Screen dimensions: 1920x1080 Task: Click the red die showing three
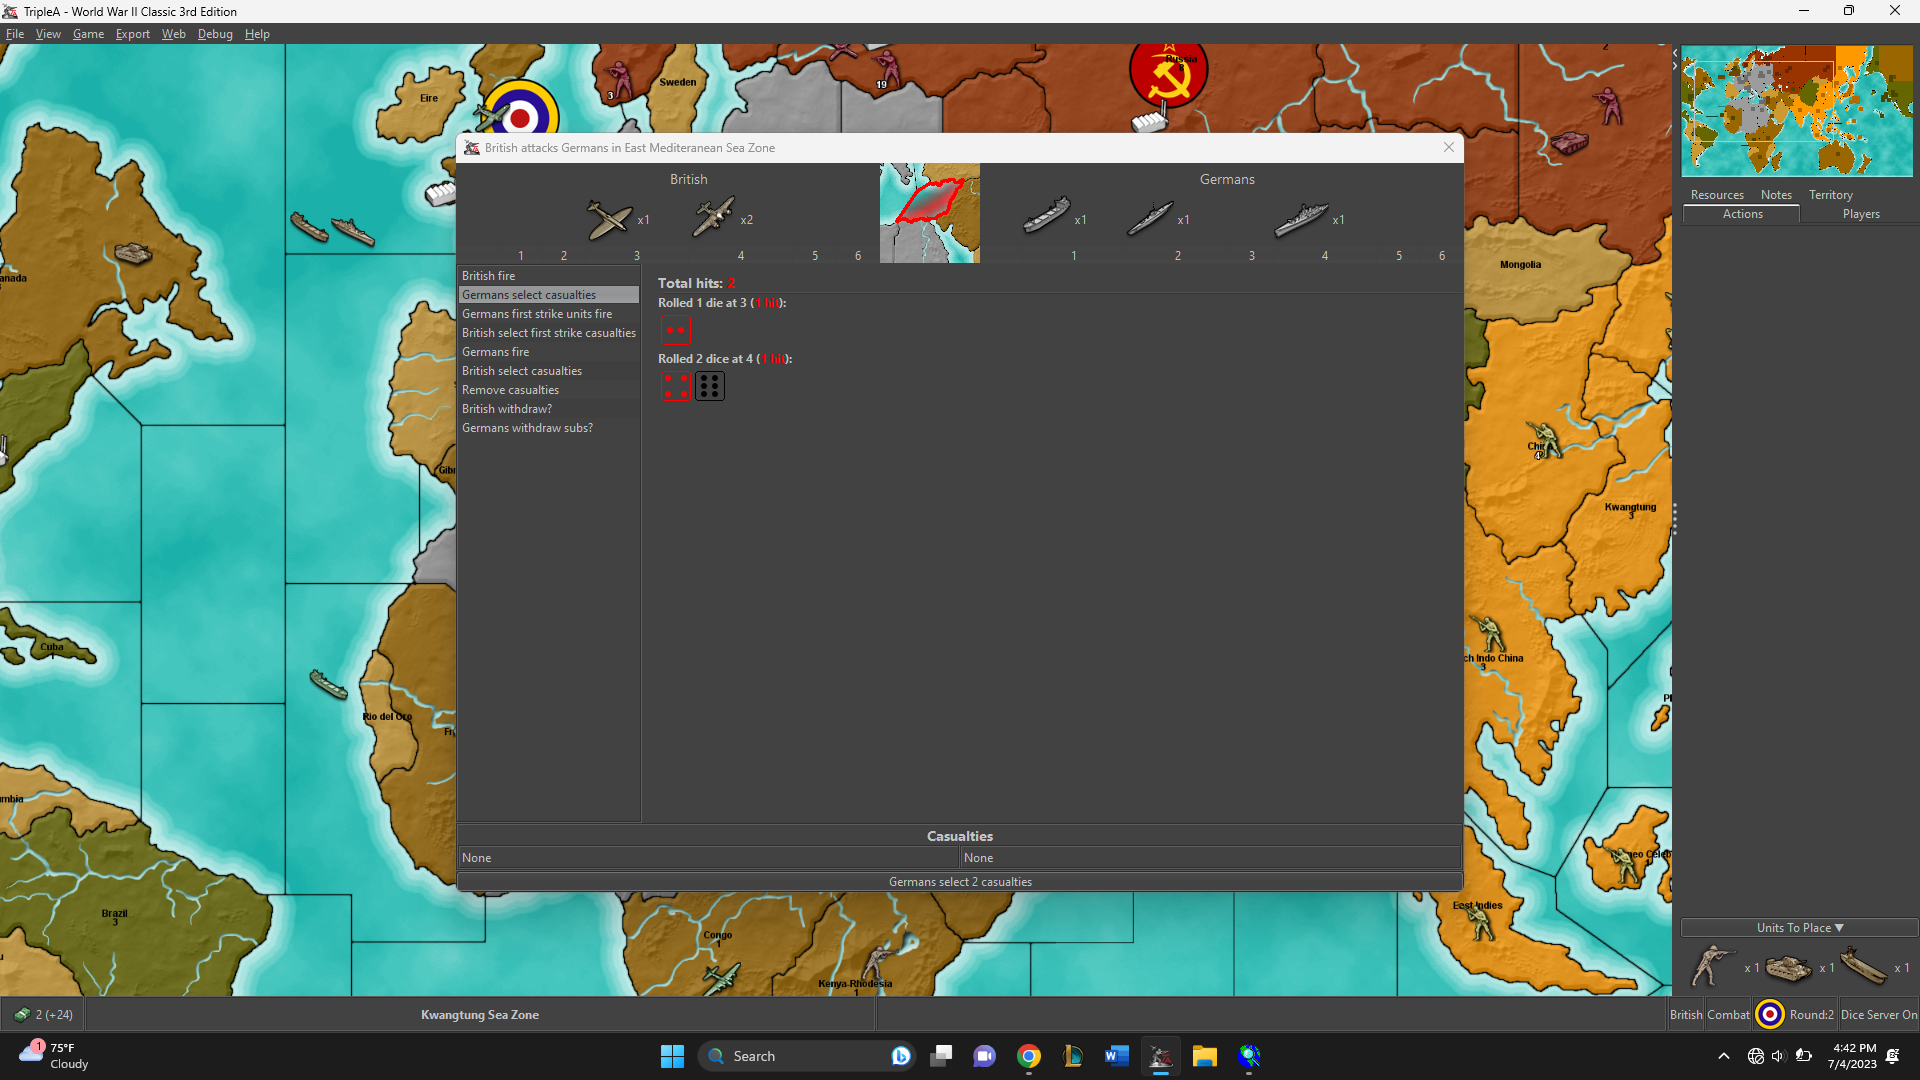pyautogui.click(x=676, y=330)
